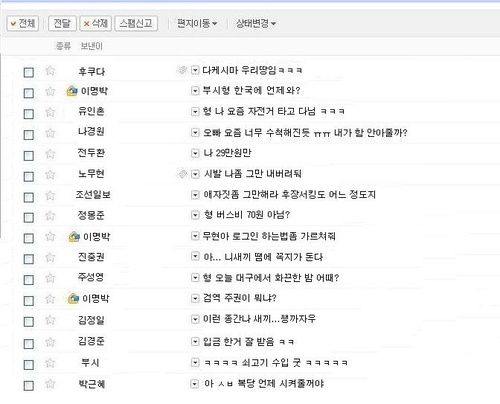
Task: Star the email from 후쿠다
Action: click(x=50, y=70)
